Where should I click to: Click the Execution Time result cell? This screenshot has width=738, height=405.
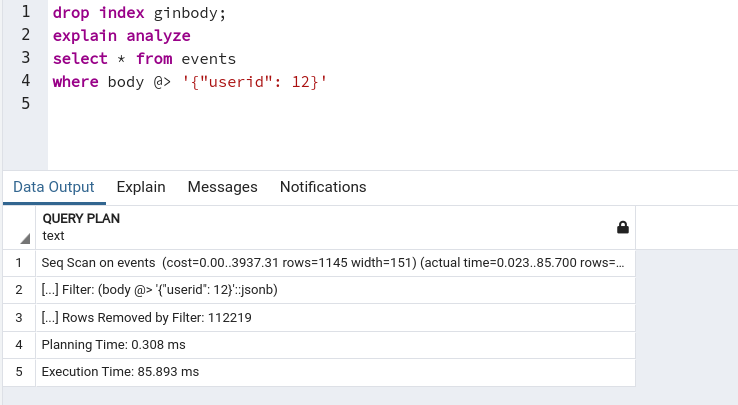pyautogui.click(x=120, y=371)
